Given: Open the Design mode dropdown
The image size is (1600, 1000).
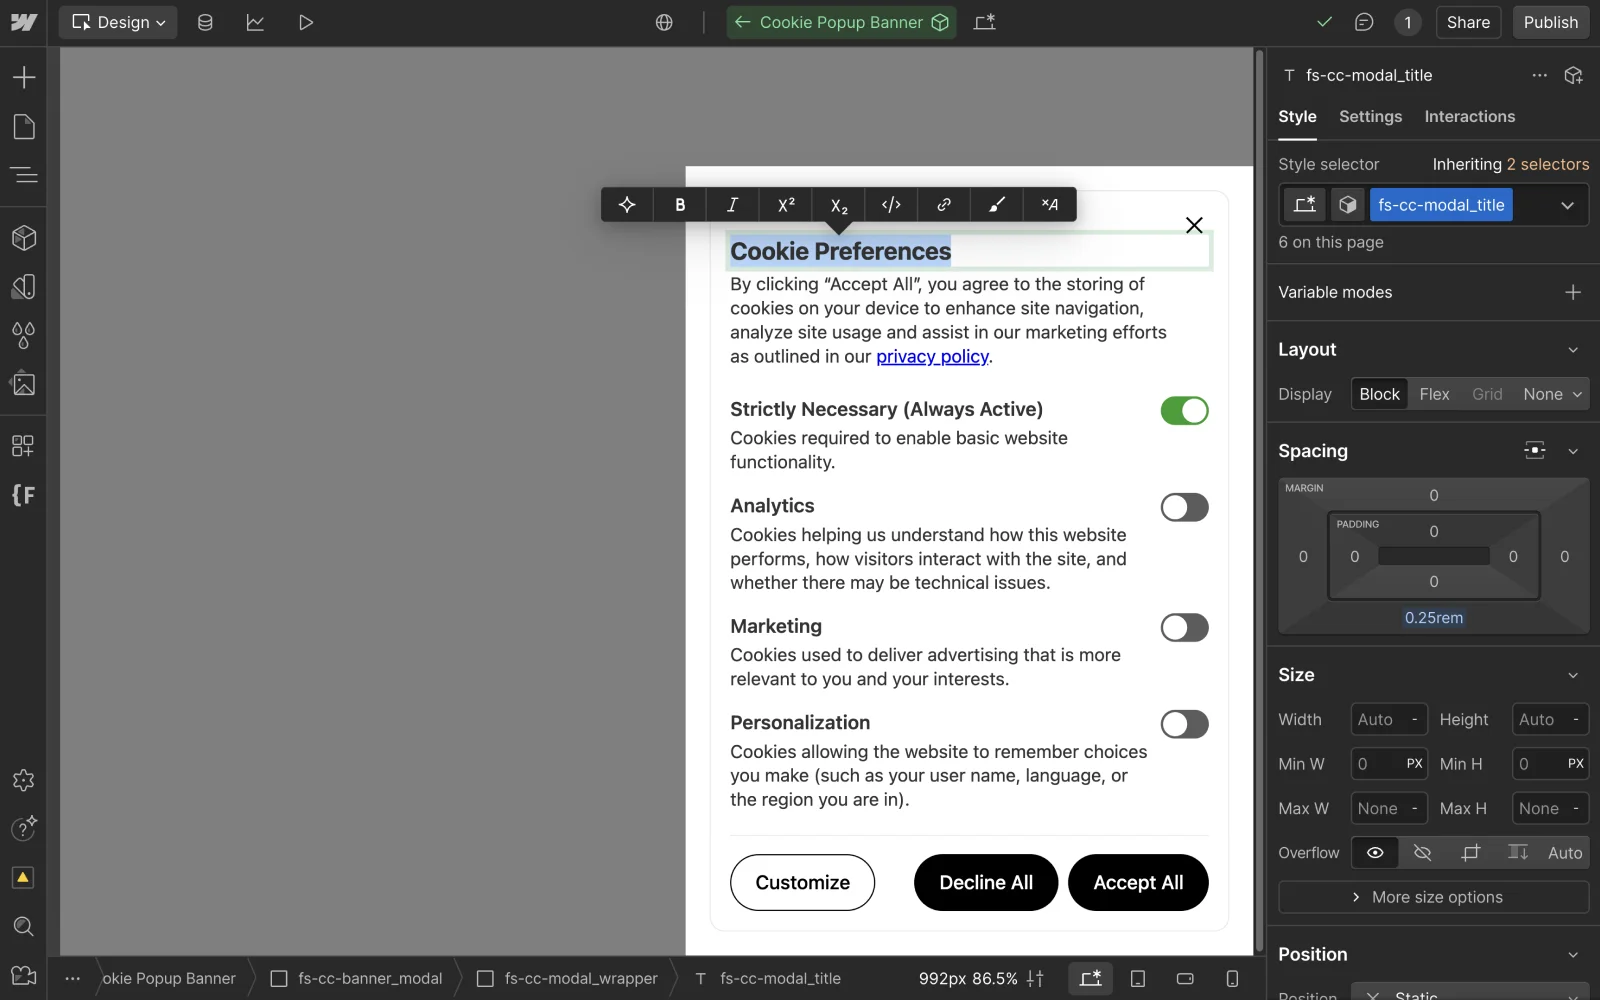Looking at the screenshot, I should click(118, 22).
